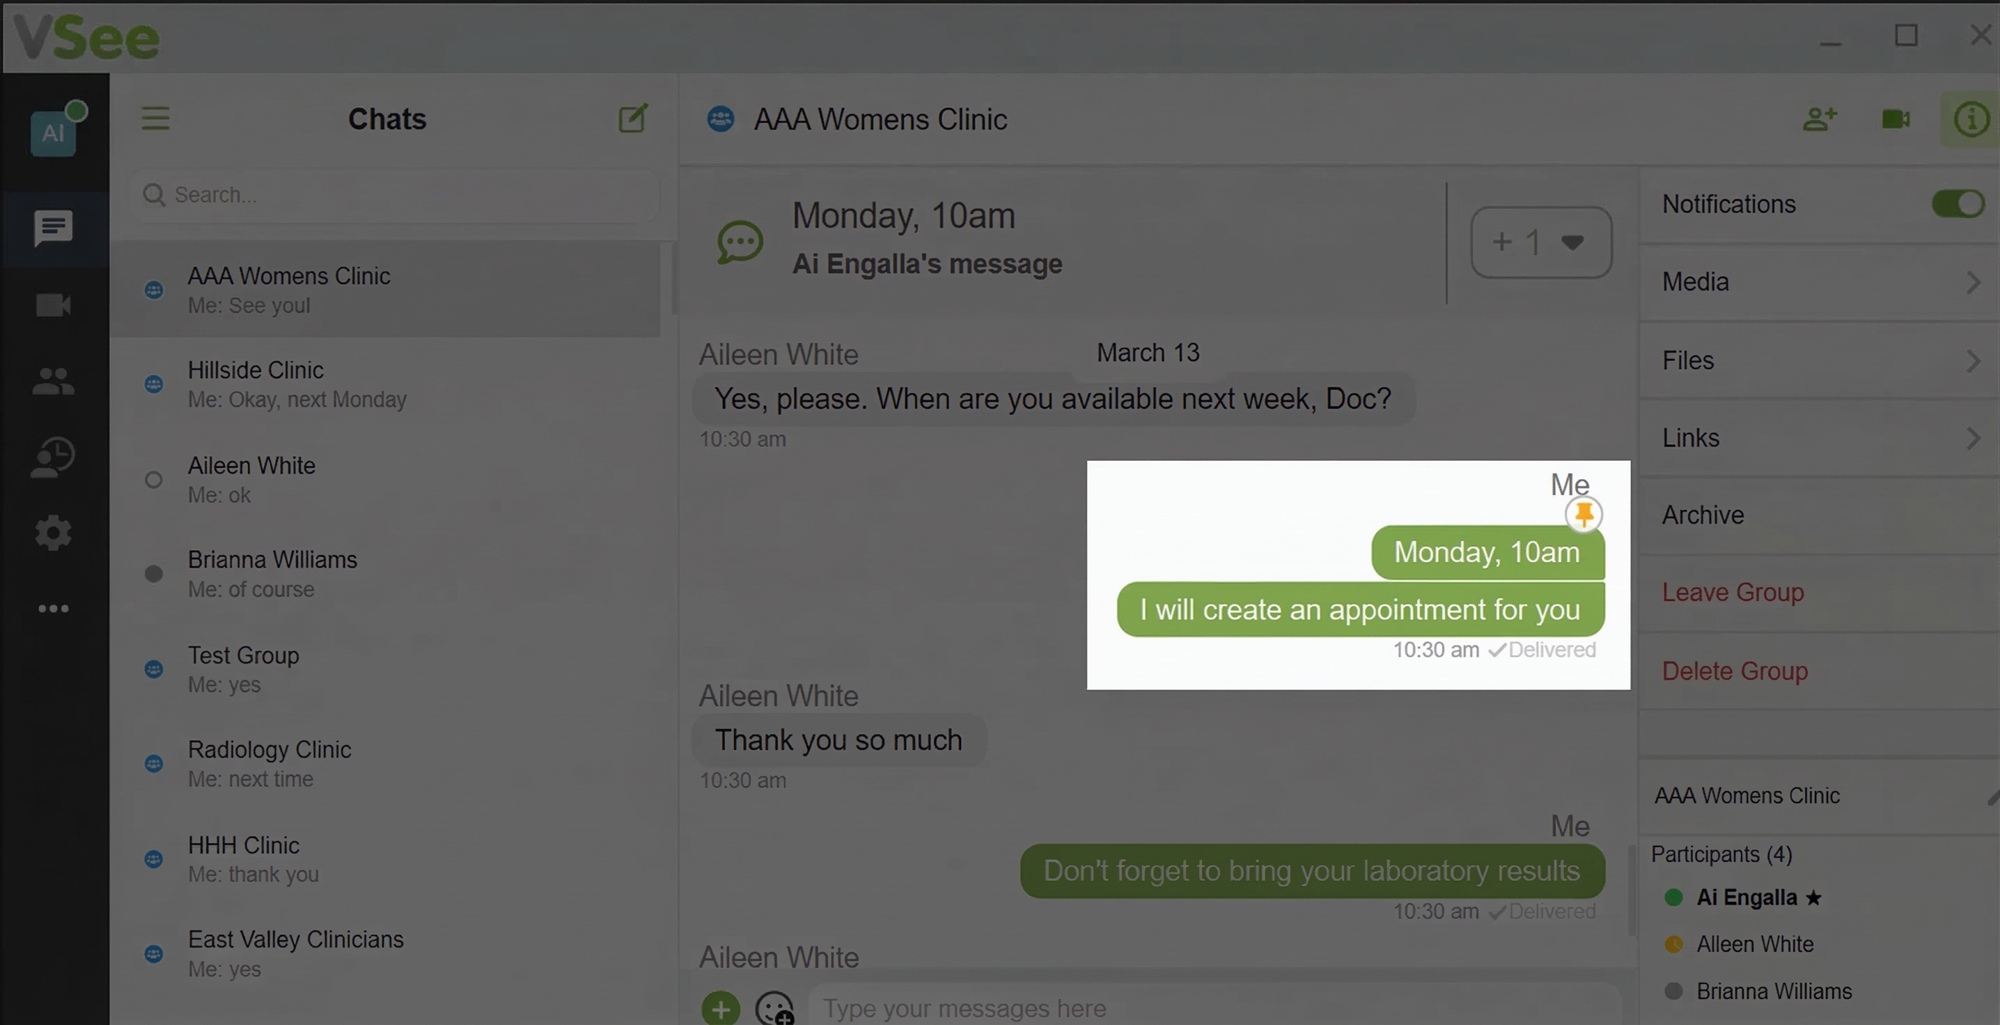The width and height of the screenshot is (2000, 1025).
Task: Click the compose new chat icon
Action: pyautogui.click(x=632, y=119)
